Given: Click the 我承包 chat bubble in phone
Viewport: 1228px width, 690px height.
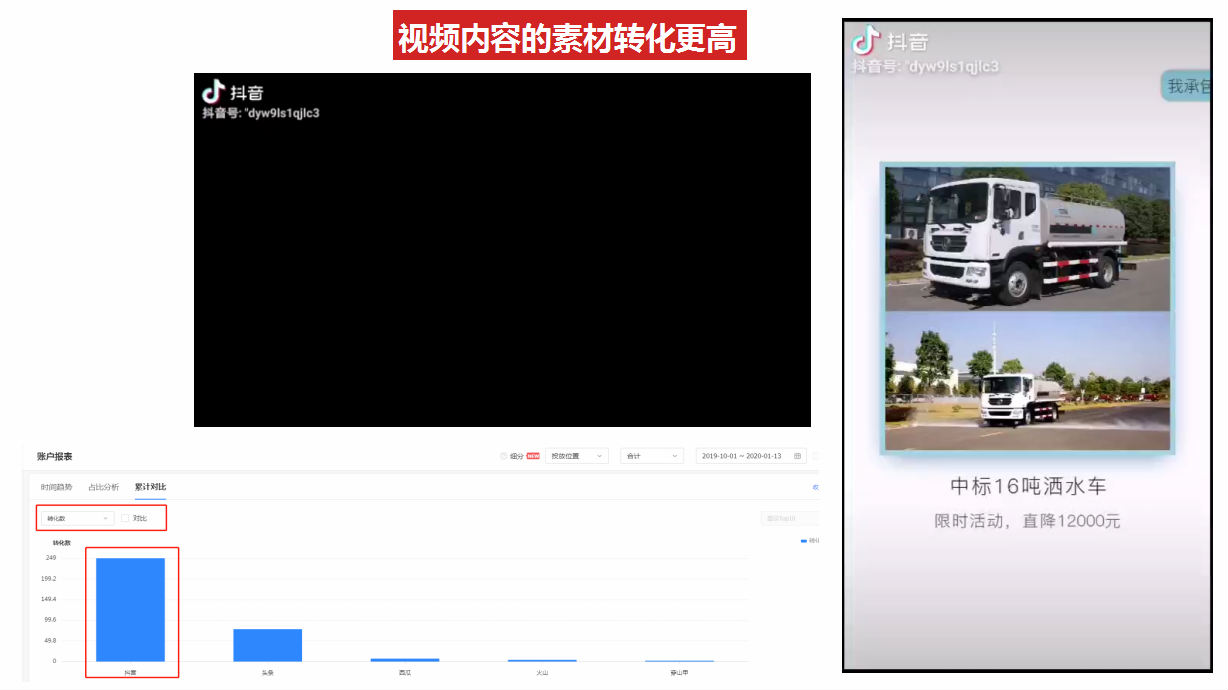Looking at the screenshot, I should tap(1186, 86).
